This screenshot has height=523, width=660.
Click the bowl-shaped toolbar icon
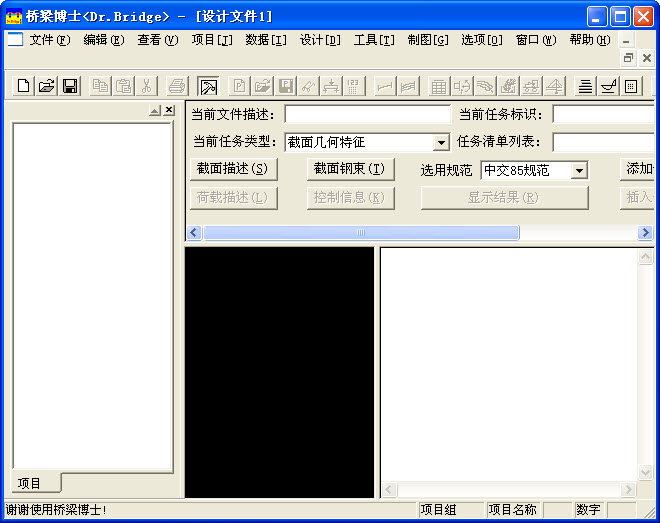click(x=608, y=86)
